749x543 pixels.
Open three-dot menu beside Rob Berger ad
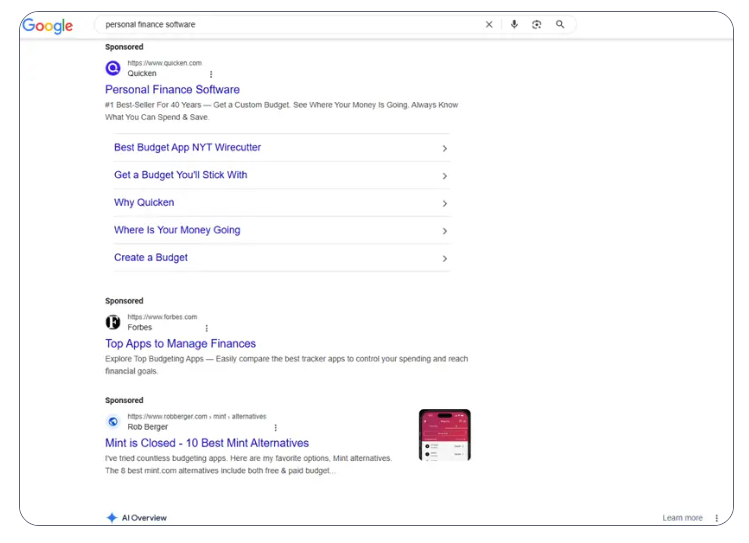click(x=275, y=427)
